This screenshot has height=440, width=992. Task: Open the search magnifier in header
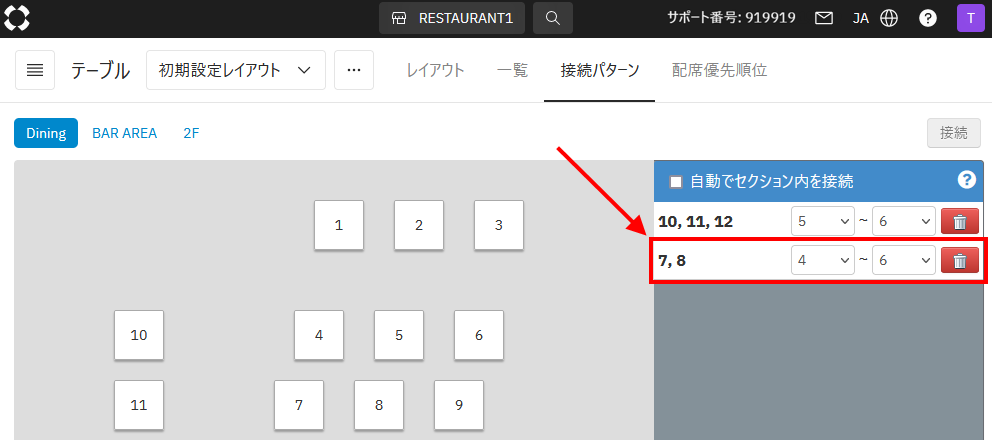tap(553, 18)
